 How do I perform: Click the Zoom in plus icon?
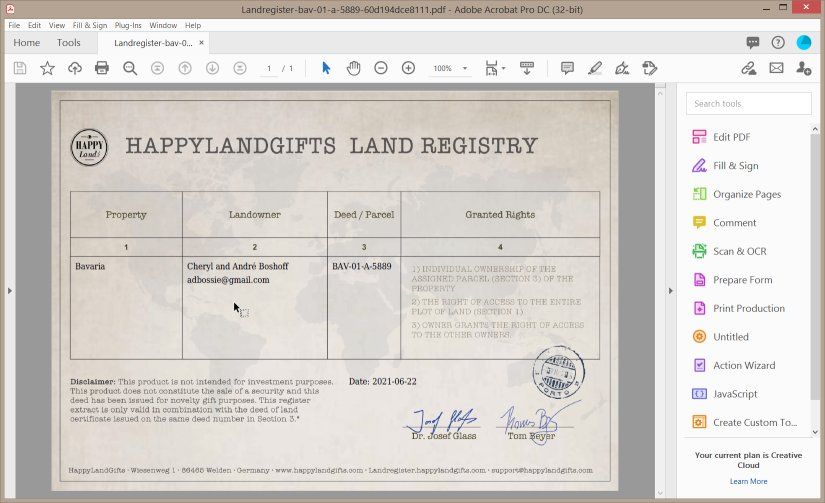tap(408, 68)
